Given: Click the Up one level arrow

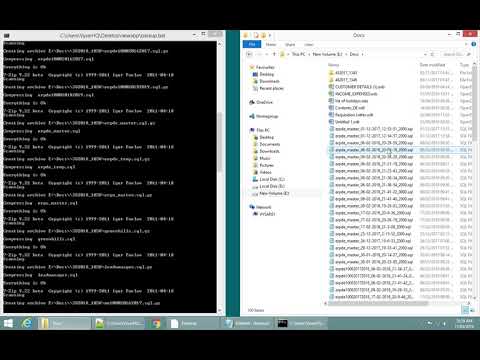Looking at the screenshot, I should click(274, 54).
